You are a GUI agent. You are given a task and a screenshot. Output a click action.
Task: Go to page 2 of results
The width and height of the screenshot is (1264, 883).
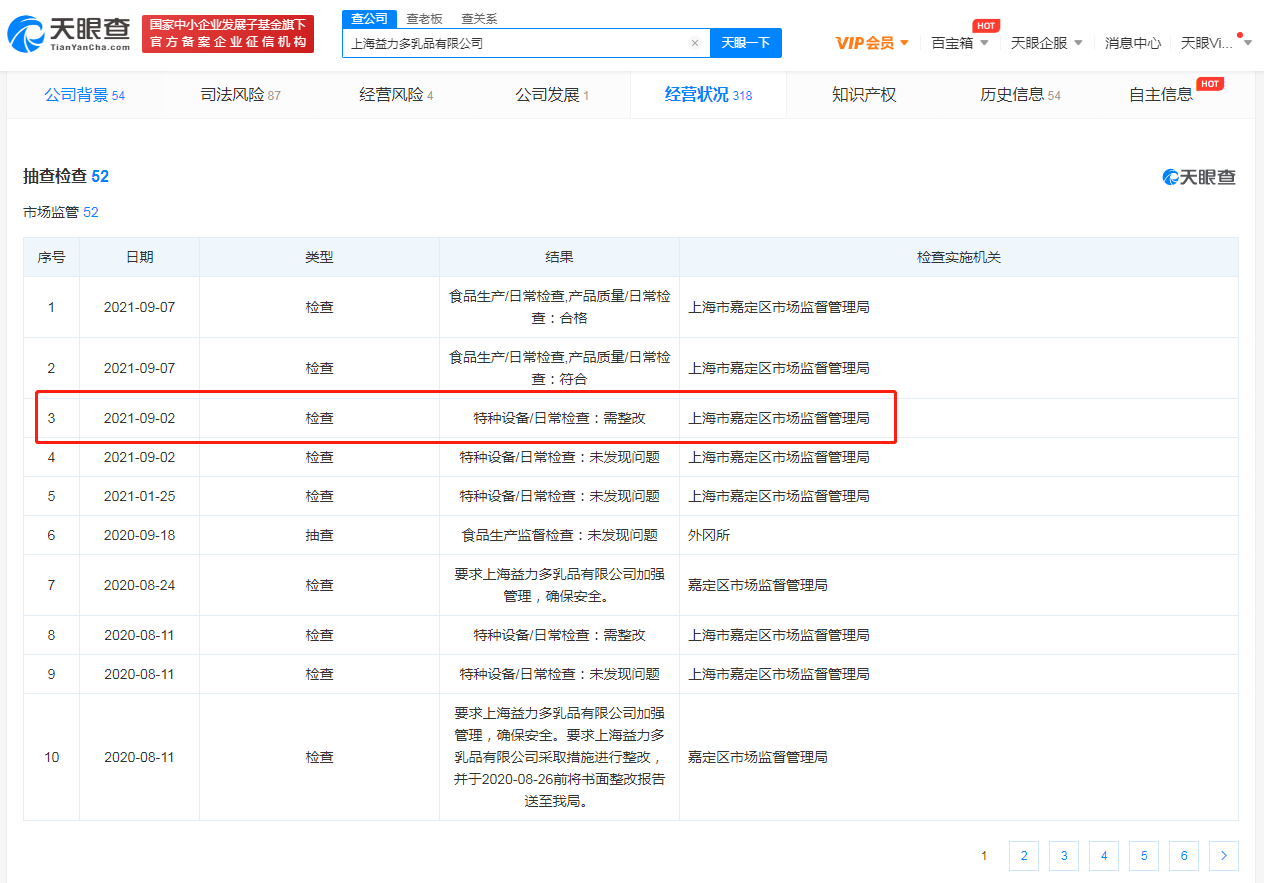click(1024, 856)
